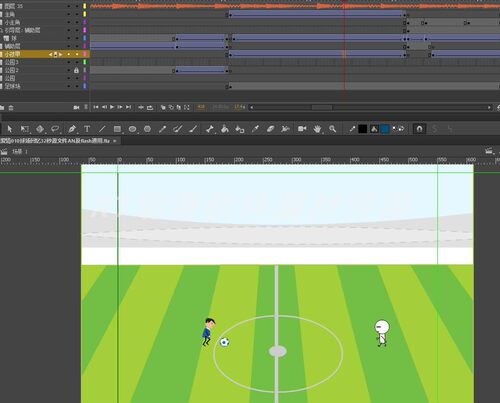Jump to the last frame
This screenshot has width=500, height=403.
pyautogui.click(x=128, y=107)
